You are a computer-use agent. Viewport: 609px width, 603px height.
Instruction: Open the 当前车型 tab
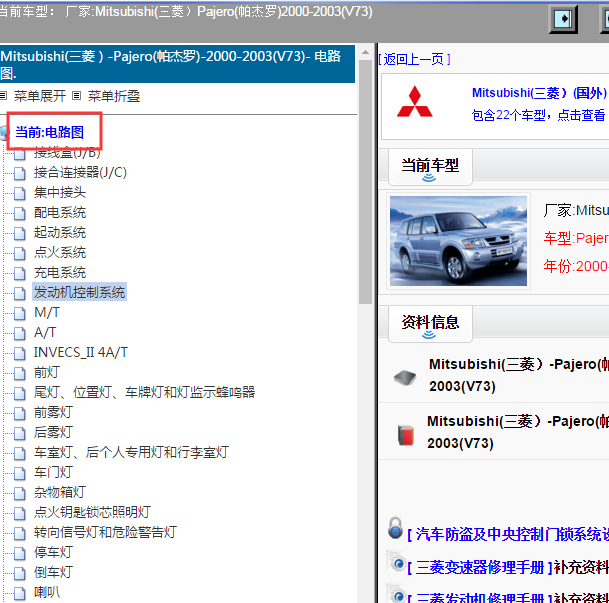click(430, 167)
